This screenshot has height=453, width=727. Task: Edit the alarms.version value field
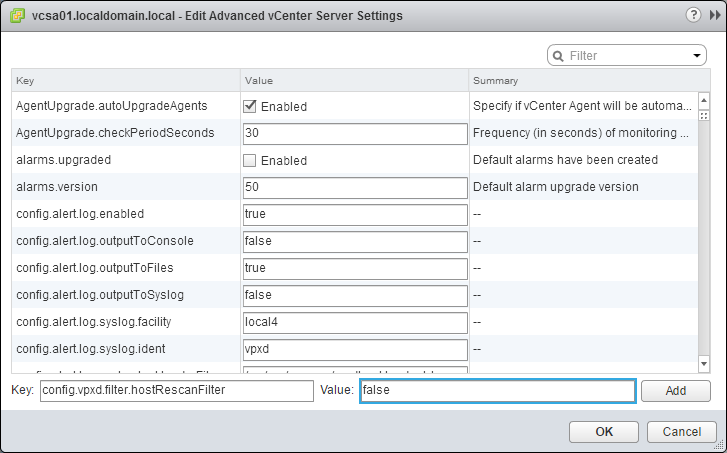point(355,187)
